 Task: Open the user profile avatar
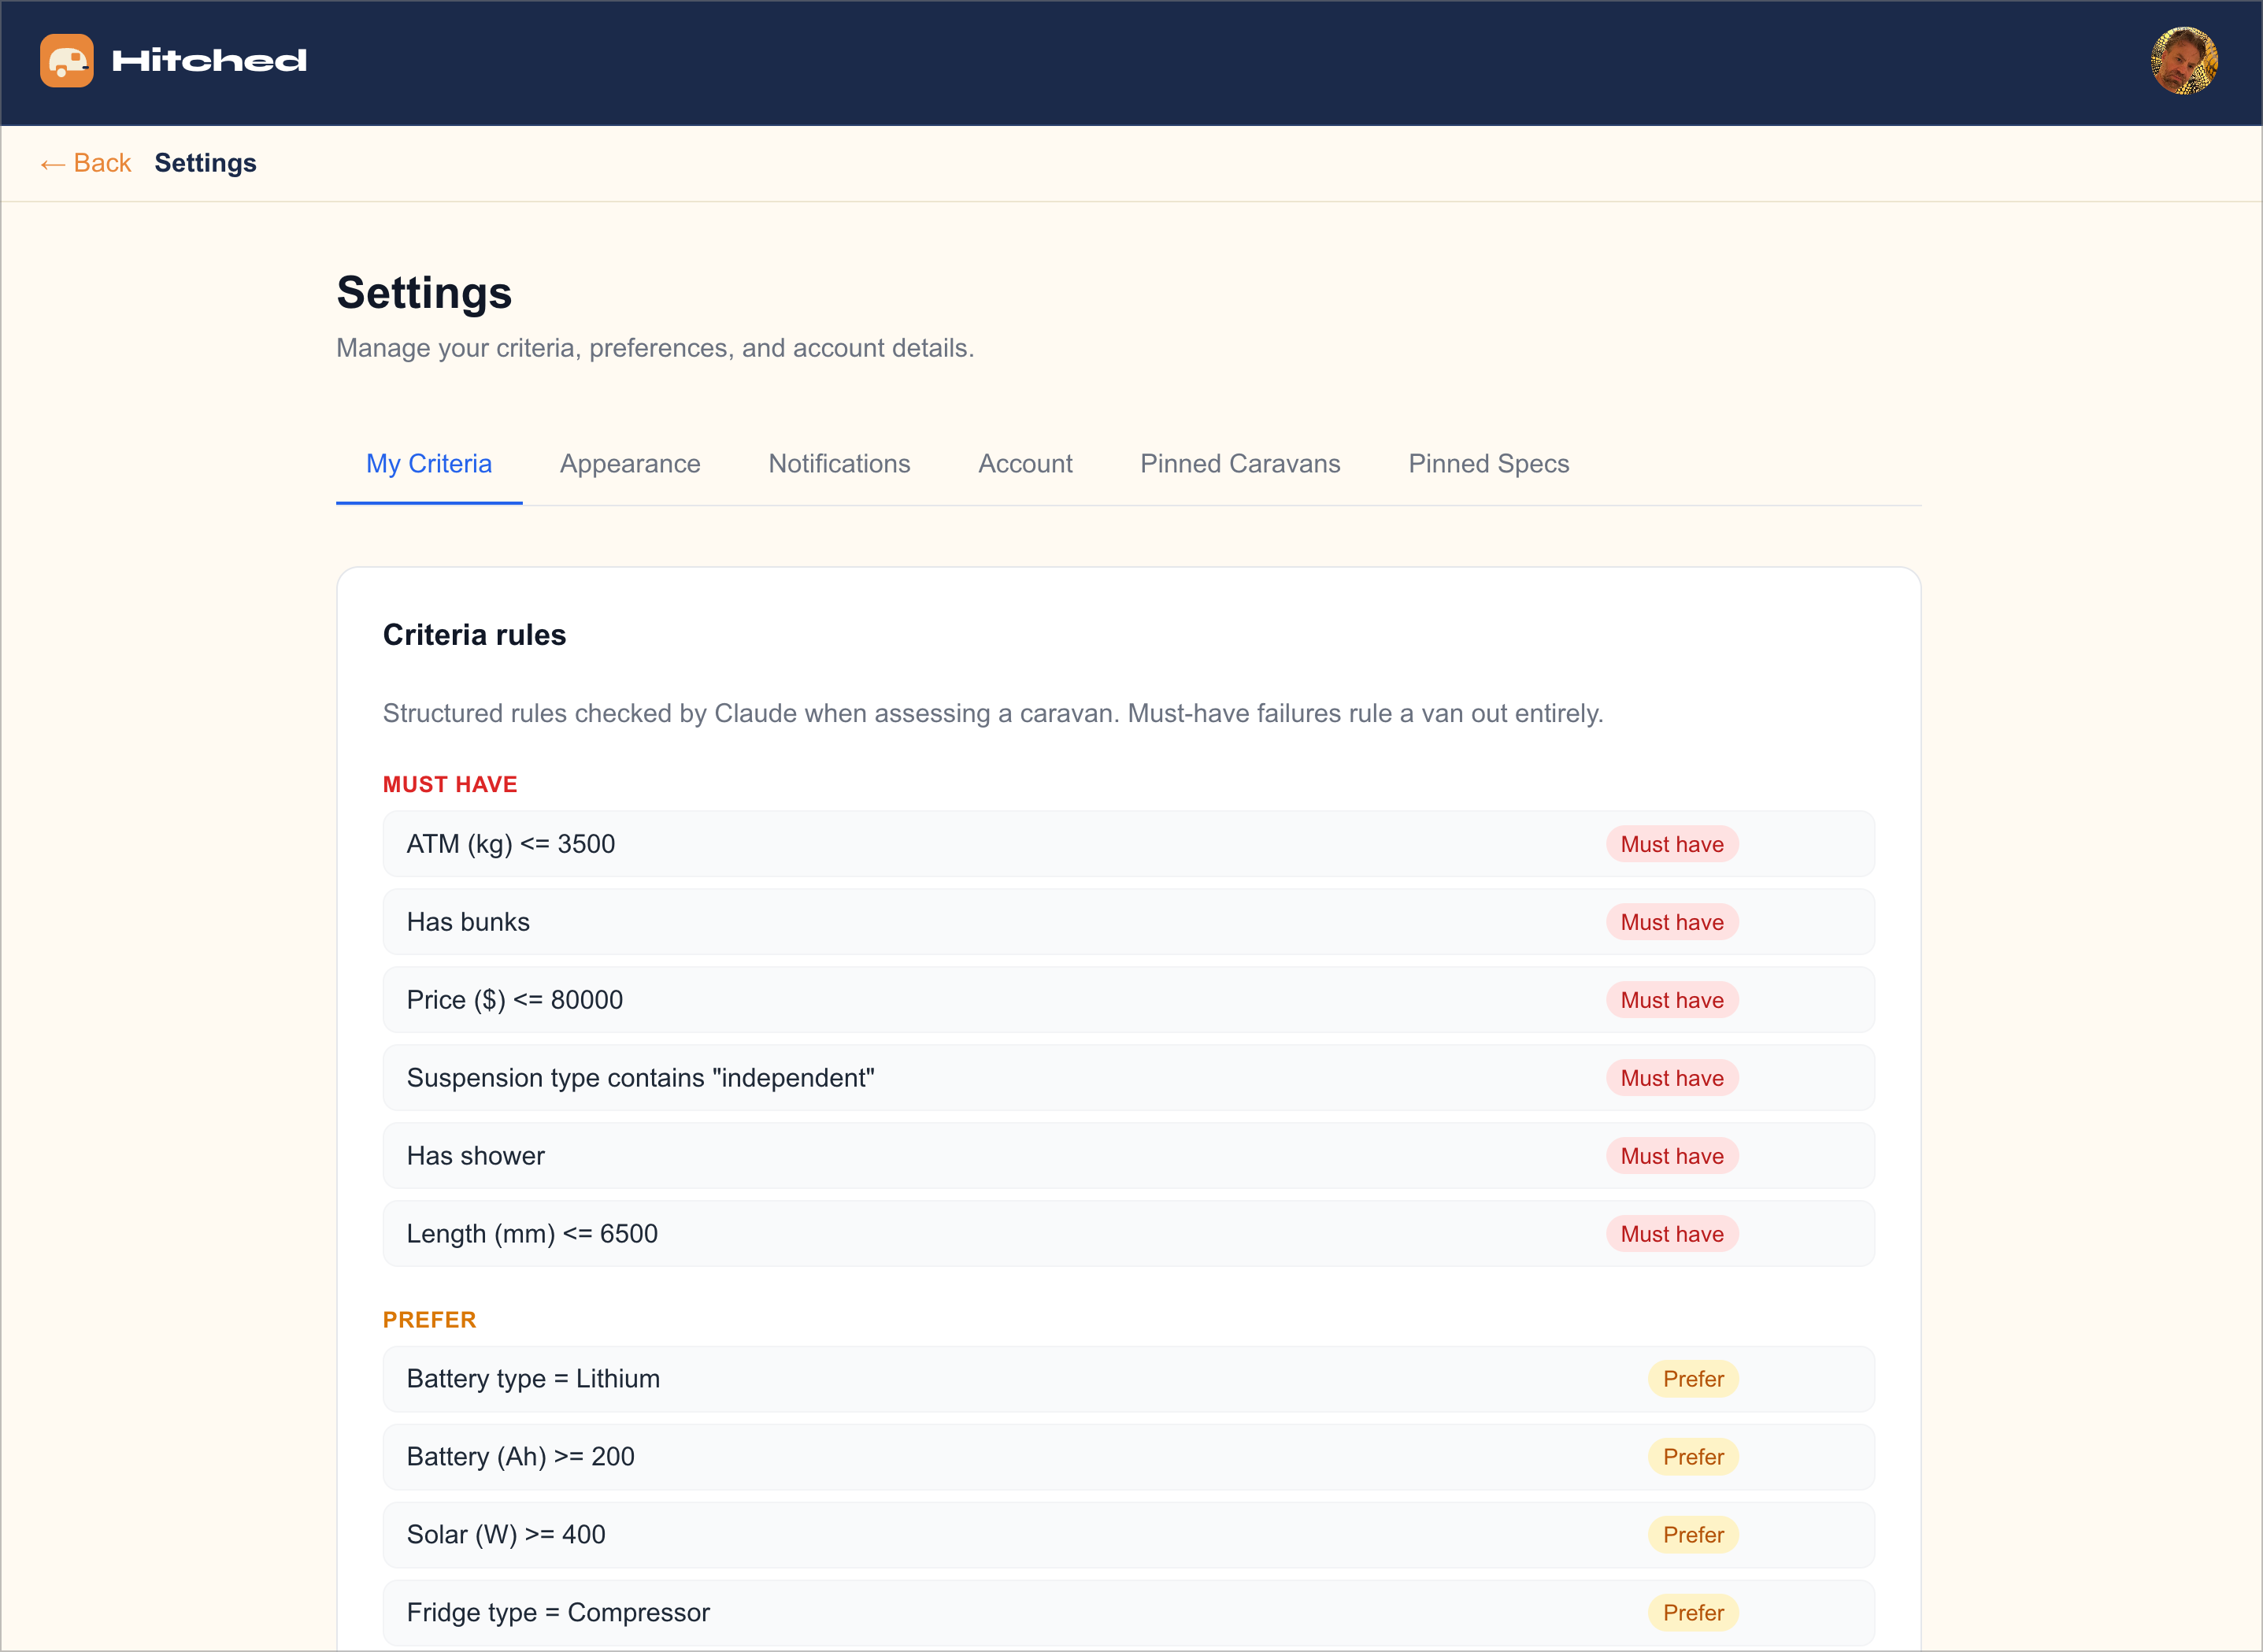[2184, 61]
